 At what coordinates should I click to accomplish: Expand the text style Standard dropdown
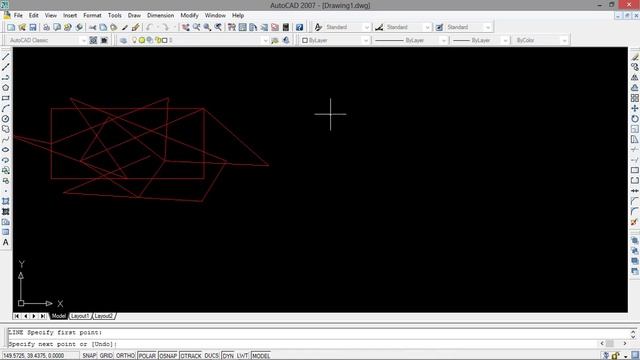[367, 27]
